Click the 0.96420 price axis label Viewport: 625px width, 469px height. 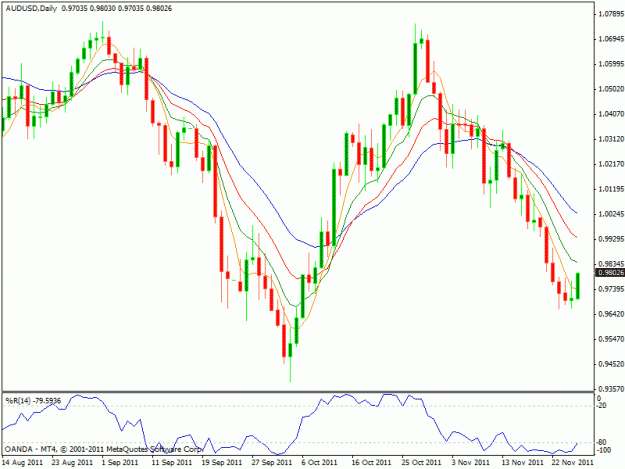click(x=611, y=314)
